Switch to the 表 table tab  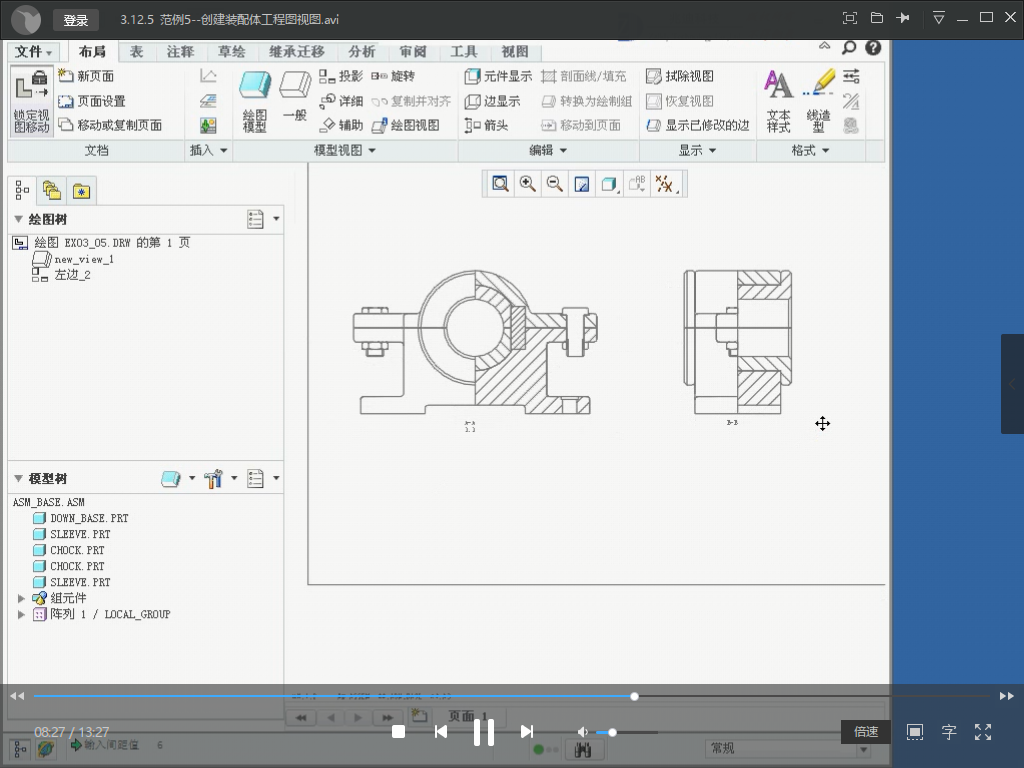tap(136, 52)
